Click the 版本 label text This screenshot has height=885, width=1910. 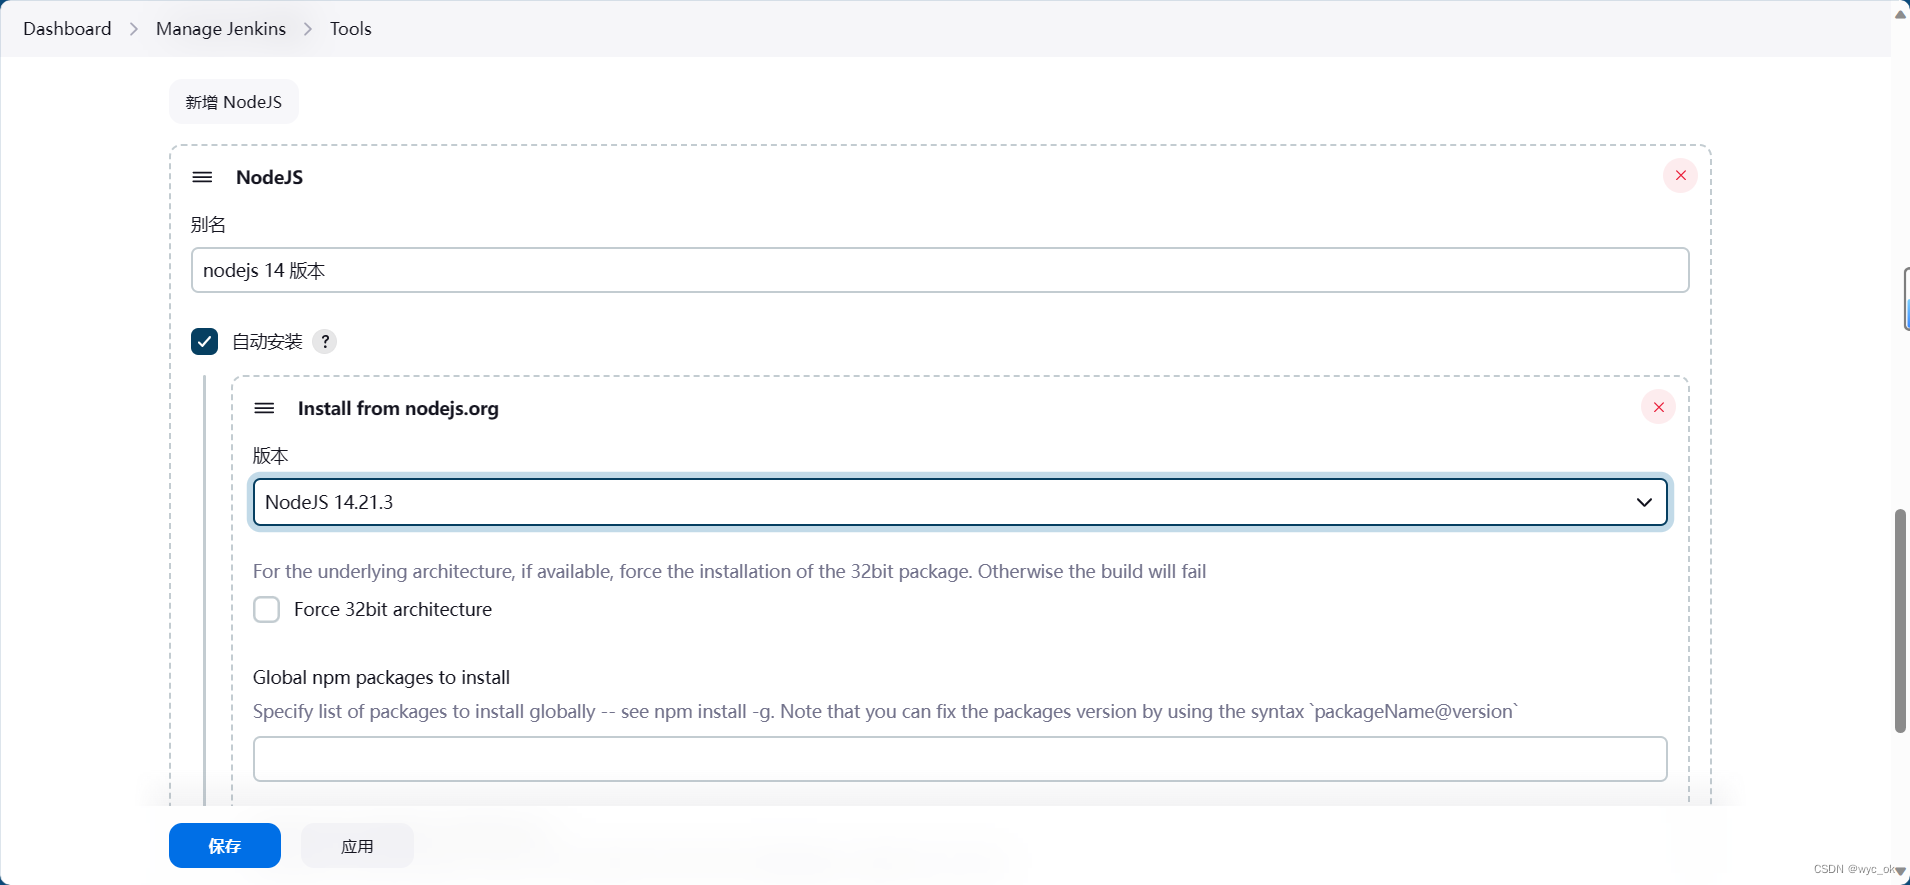pos(270,456)
